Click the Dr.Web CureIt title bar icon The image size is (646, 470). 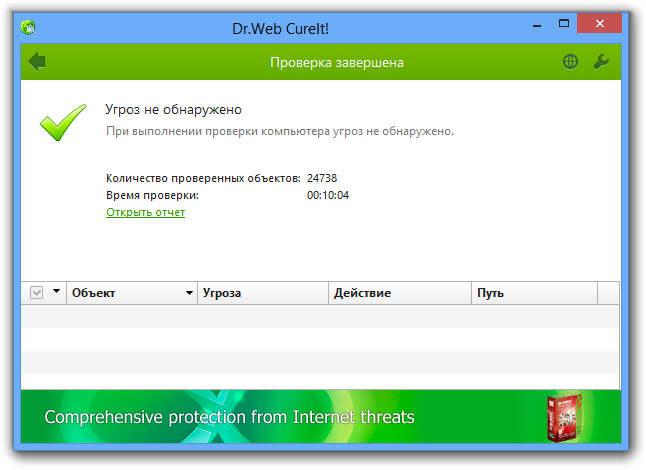[29, 28]
